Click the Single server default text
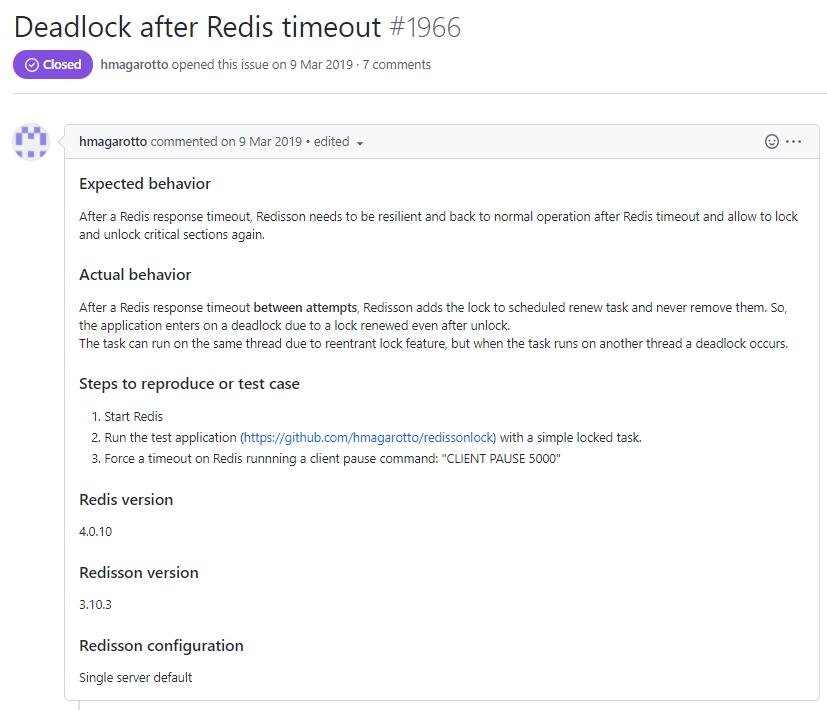Image resolution: width=827 pixels, height=710 pixels. [x=135, y=678]
